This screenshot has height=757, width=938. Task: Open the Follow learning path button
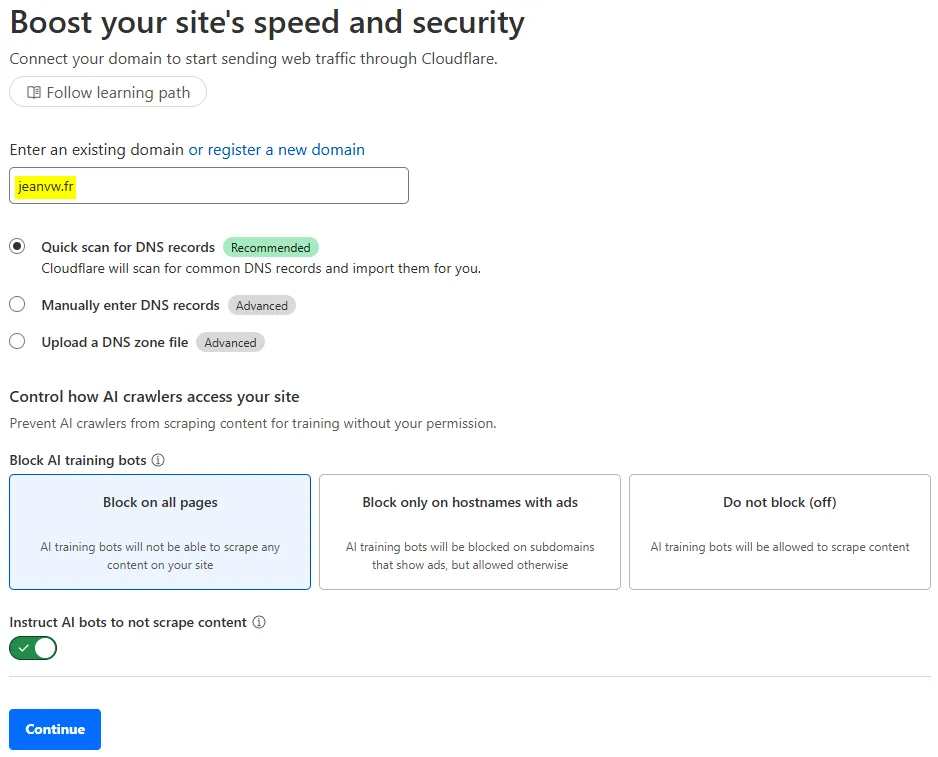coord(108,93)
